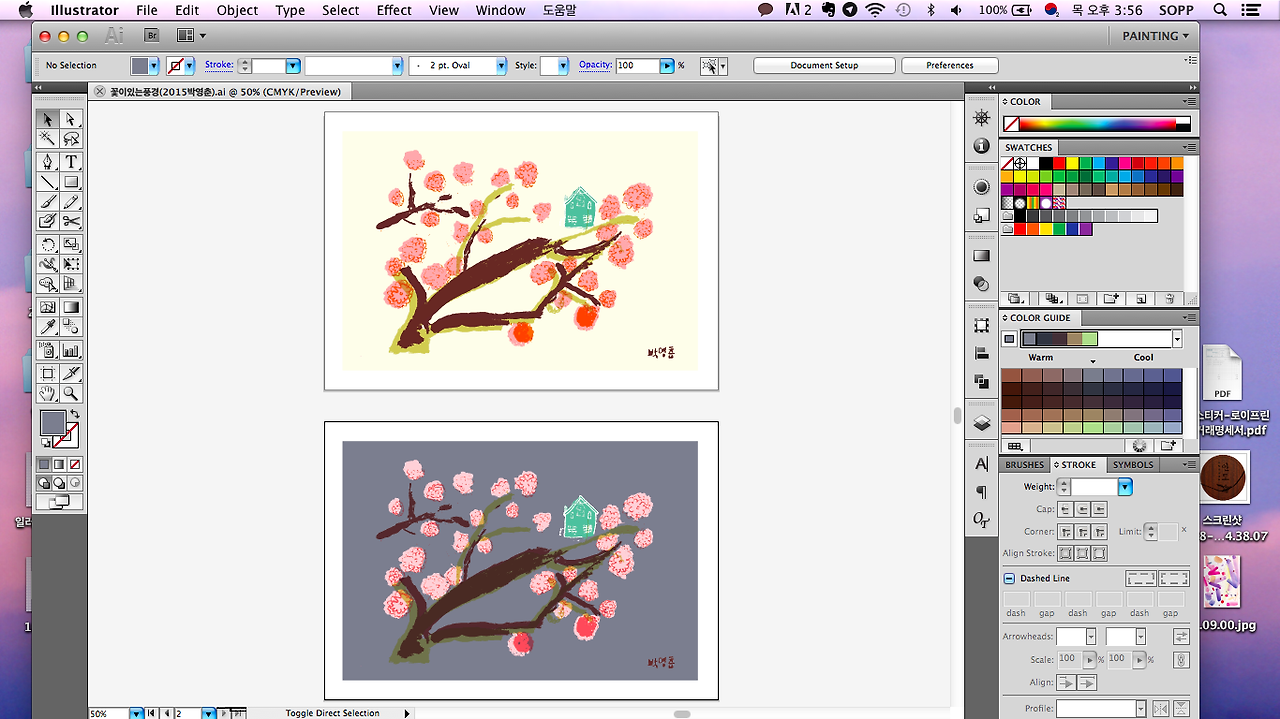The image size is (1280, 719).
Task: Open the Window menu
Action: pos(500,10)
